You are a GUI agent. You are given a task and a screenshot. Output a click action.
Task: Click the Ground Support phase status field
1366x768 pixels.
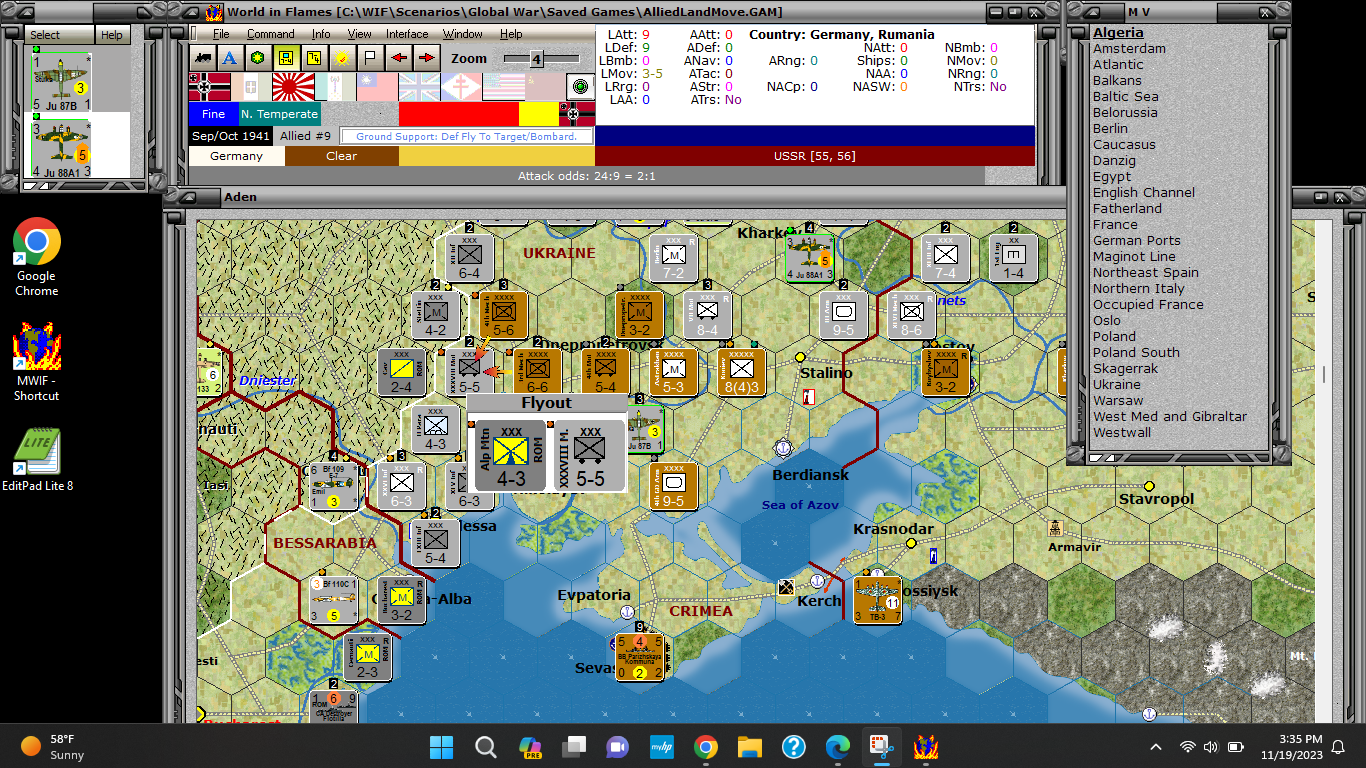(466, 136)
